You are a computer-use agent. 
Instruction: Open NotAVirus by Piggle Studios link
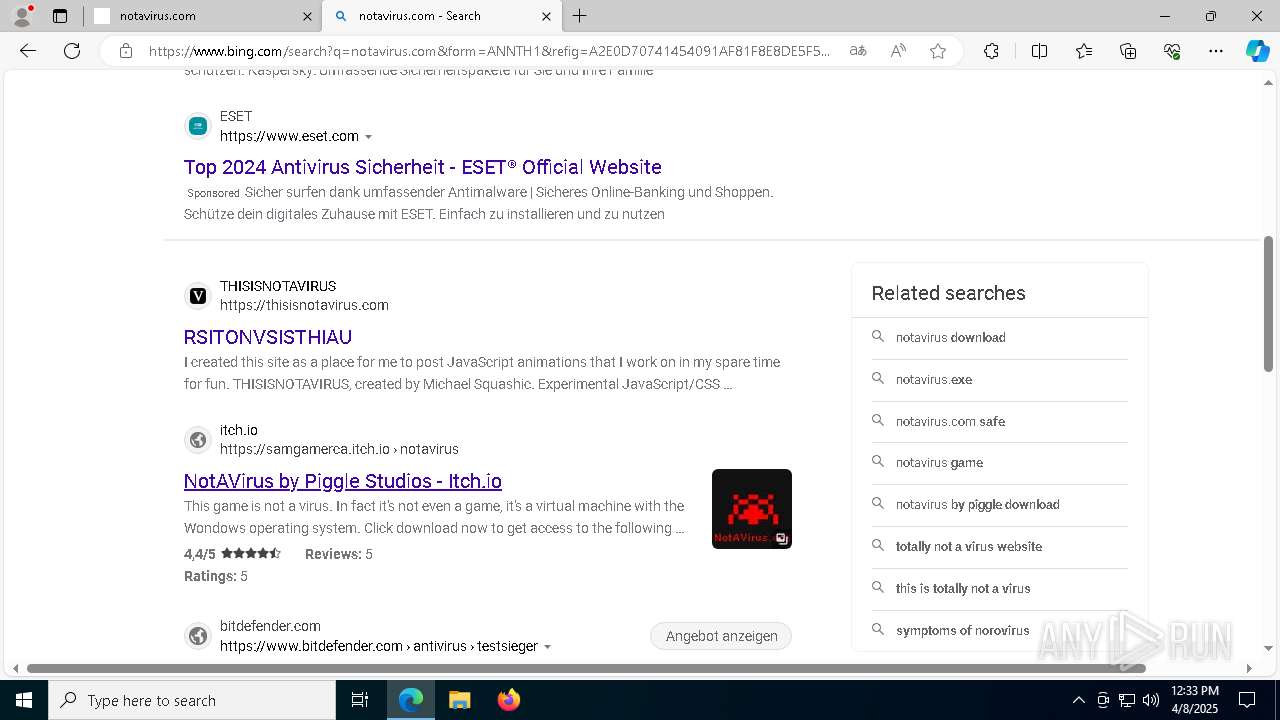[x=343, y=481]
